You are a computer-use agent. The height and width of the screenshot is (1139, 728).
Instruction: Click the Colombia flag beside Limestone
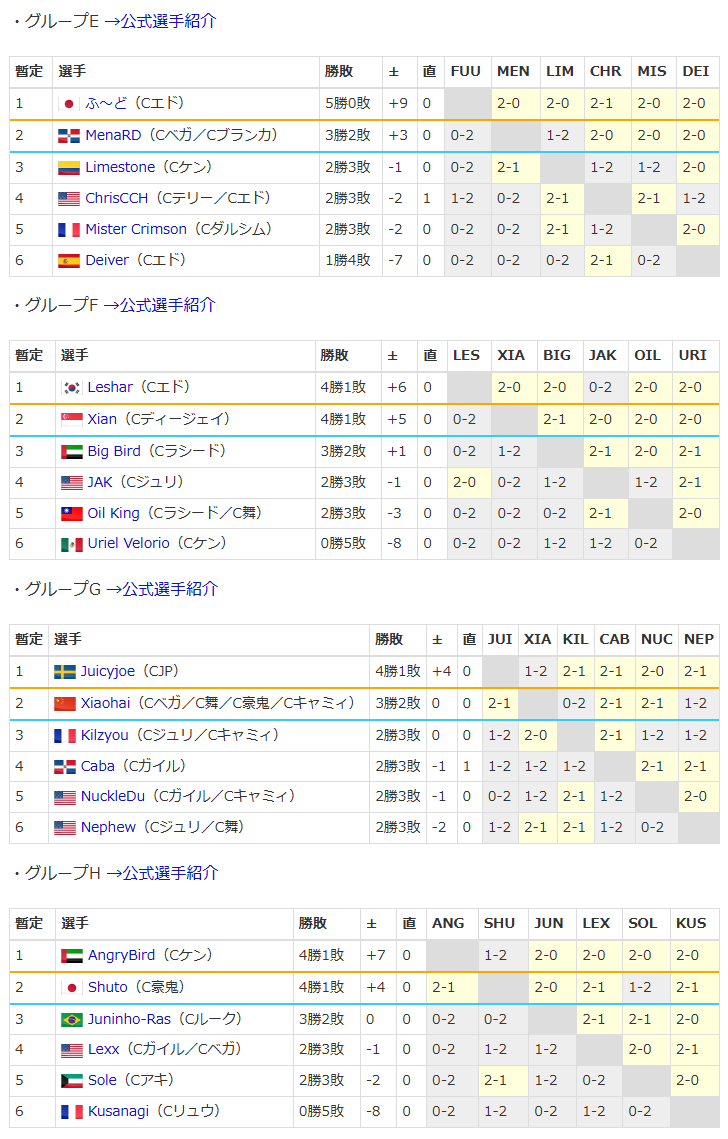click(x=69, y=168)
